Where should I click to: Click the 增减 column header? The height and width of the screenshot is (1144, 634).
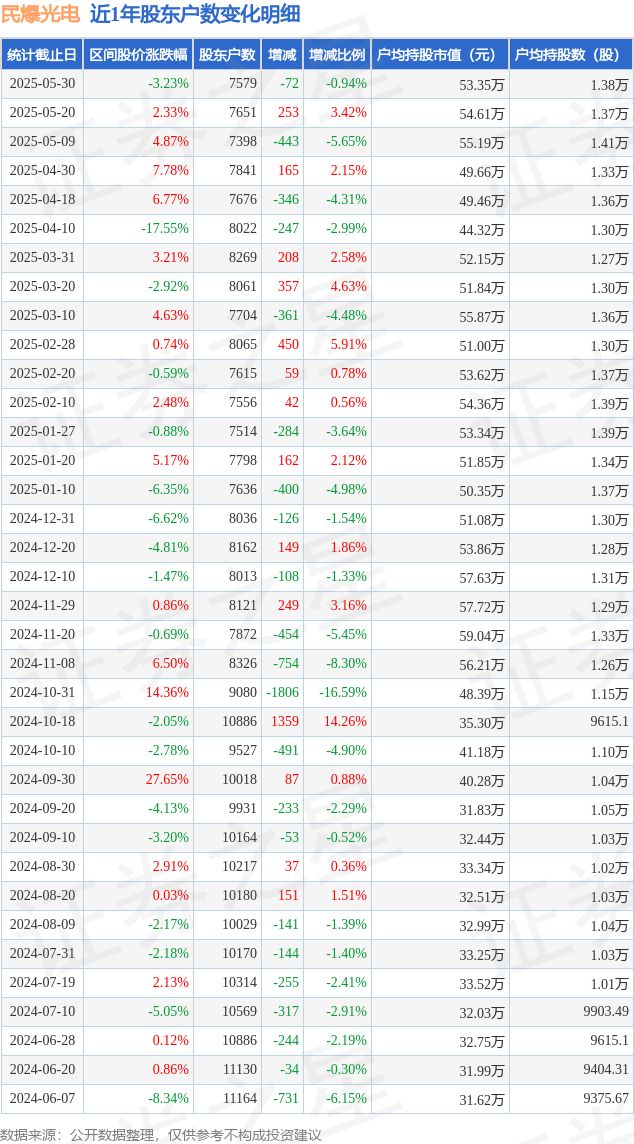point(282,55)
